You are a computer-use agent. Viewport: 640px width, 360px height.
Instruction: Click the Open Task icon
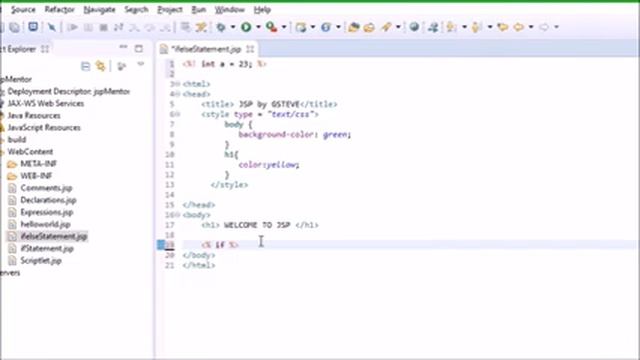369,27
